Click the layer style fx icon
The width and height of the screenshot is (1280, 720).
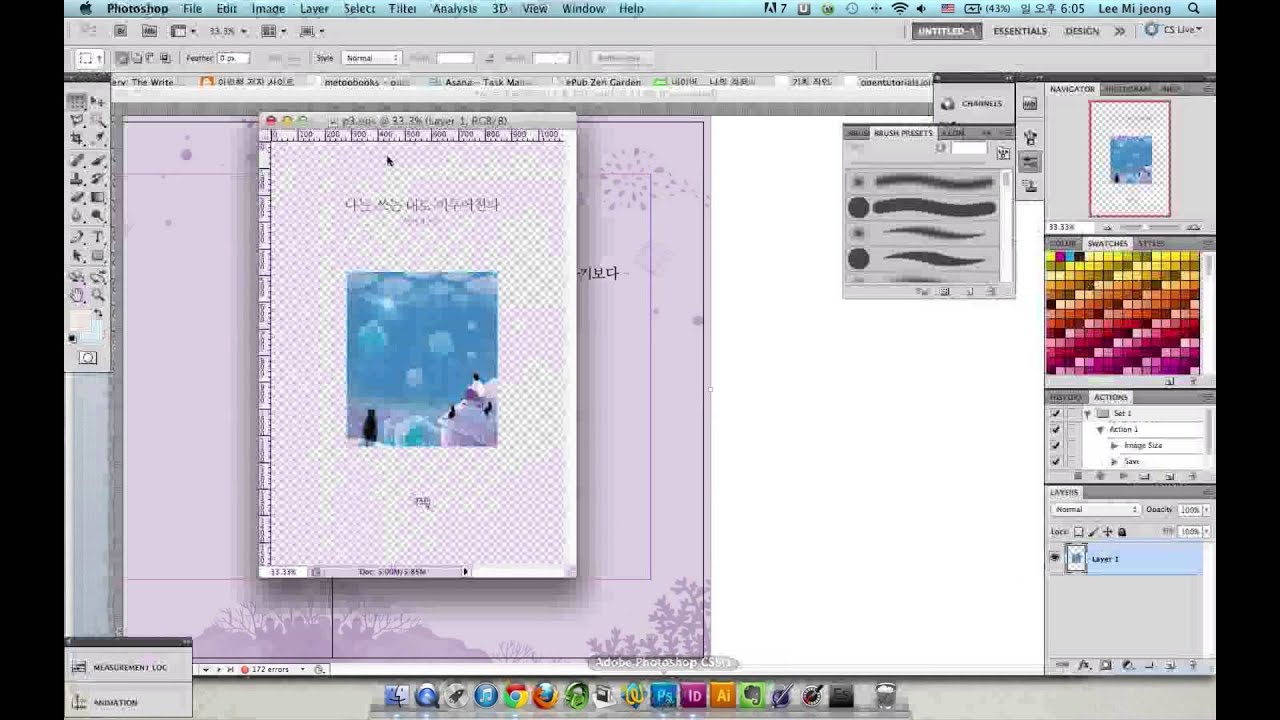click(1085, 666)
